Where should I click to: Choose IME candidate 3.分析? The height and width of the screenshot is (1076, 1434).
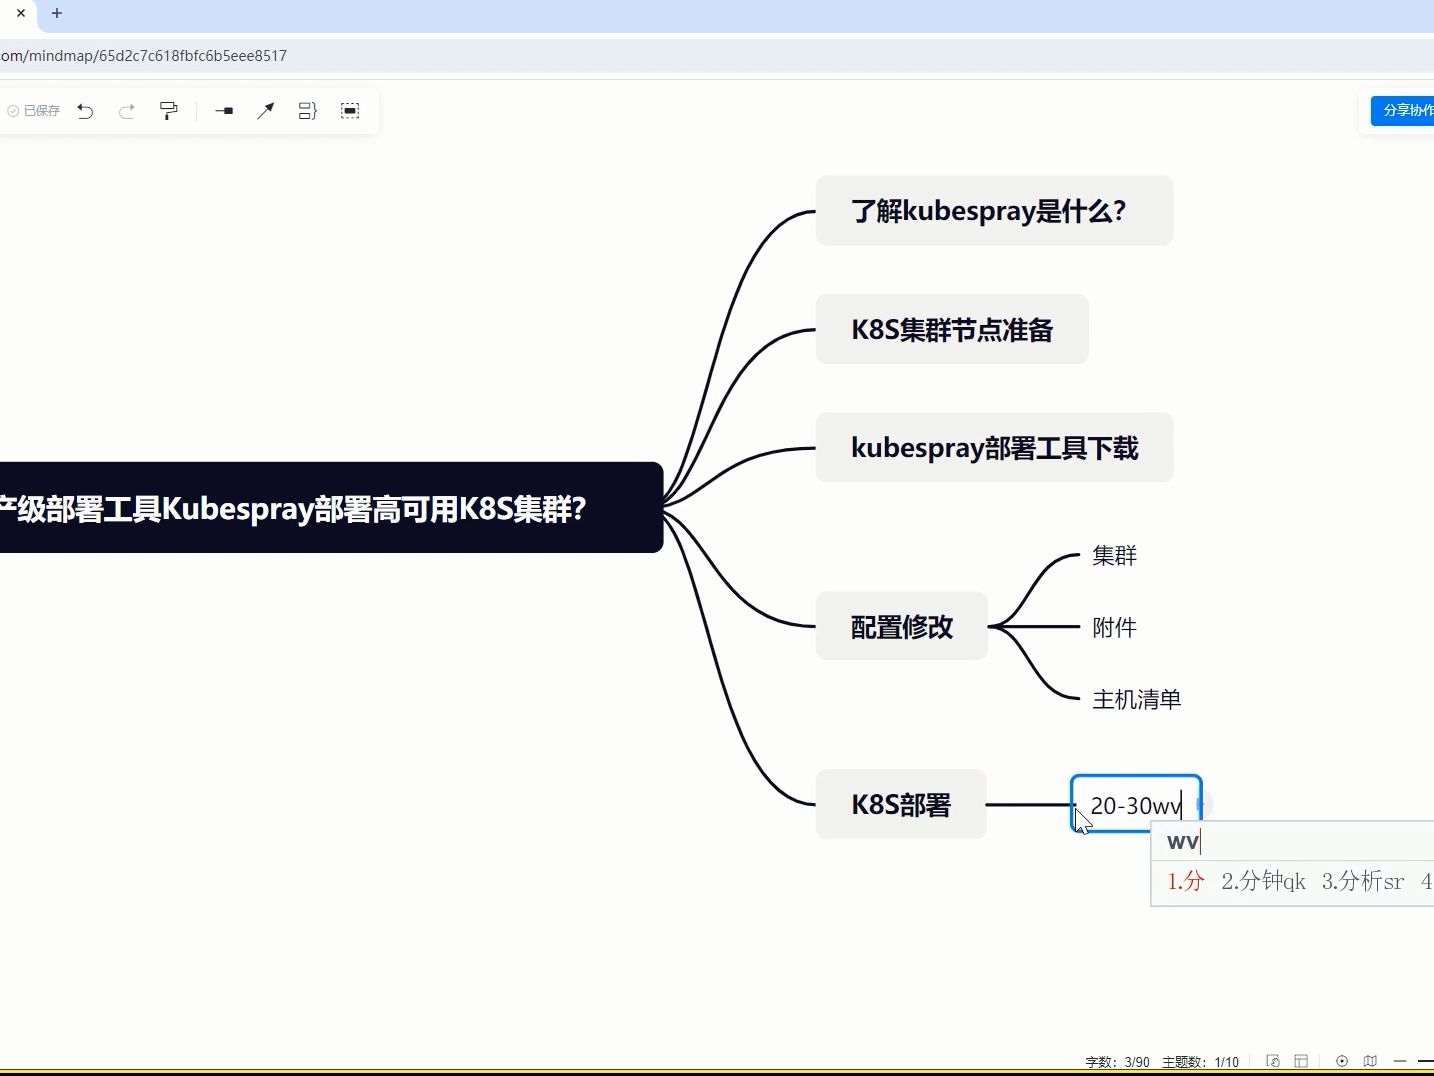(1362, 881)
